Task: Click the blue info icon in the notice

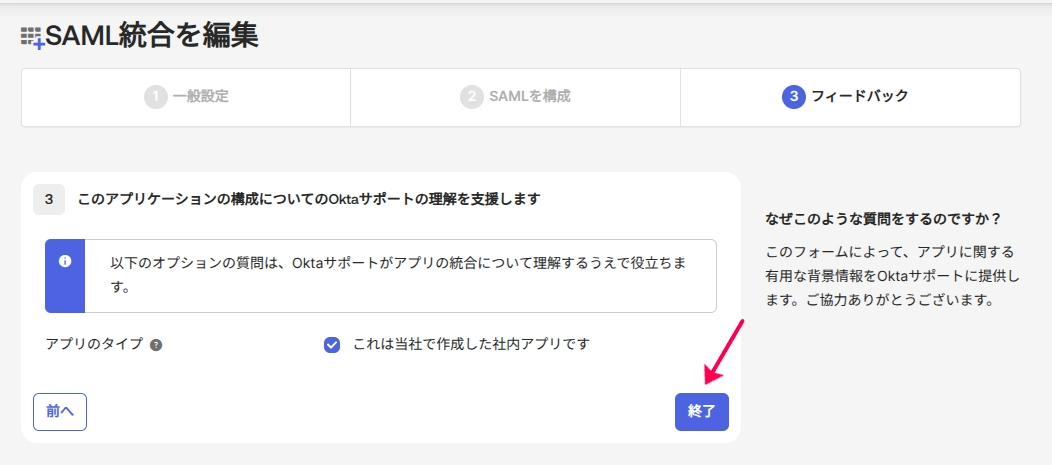Action: pyautogui.click(x=65, y=262)
